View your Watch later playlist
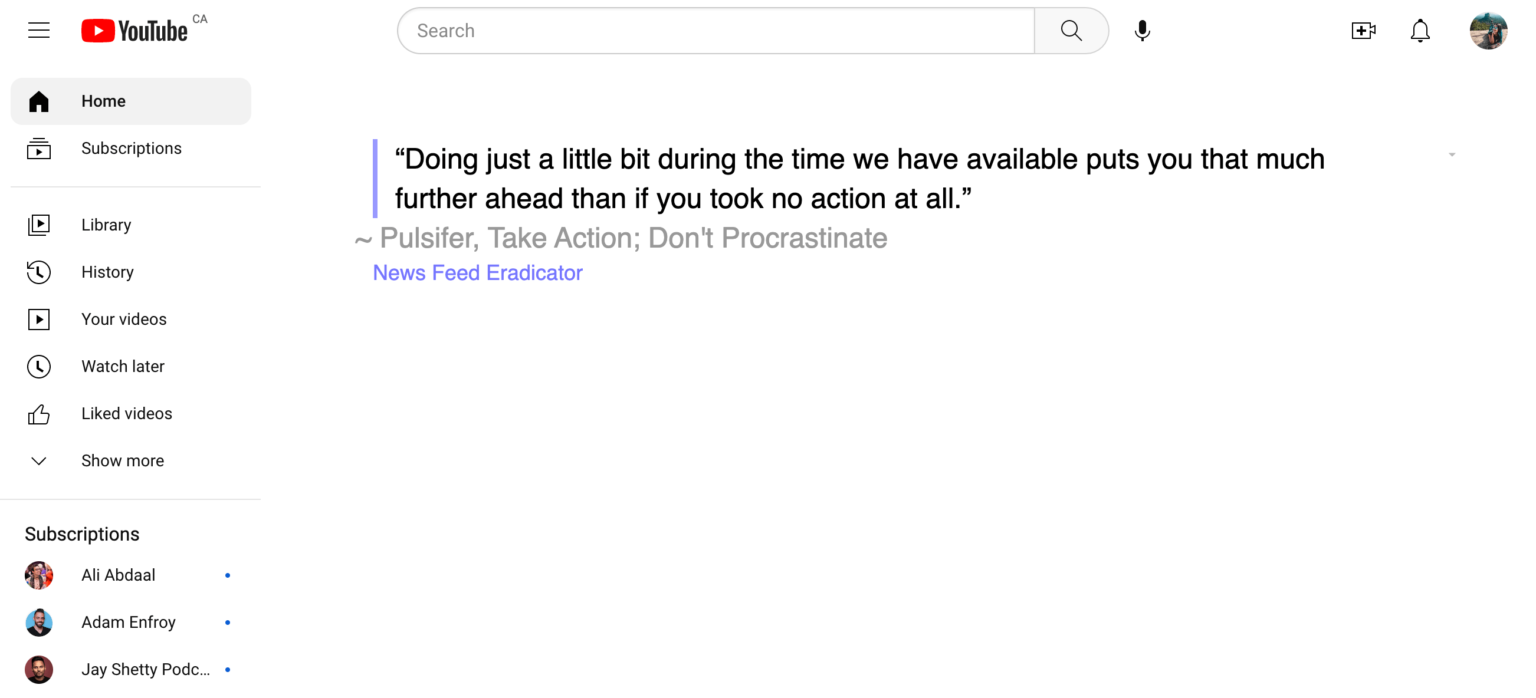The height and width of the screenshot is (698, 1536). point(123,366)
